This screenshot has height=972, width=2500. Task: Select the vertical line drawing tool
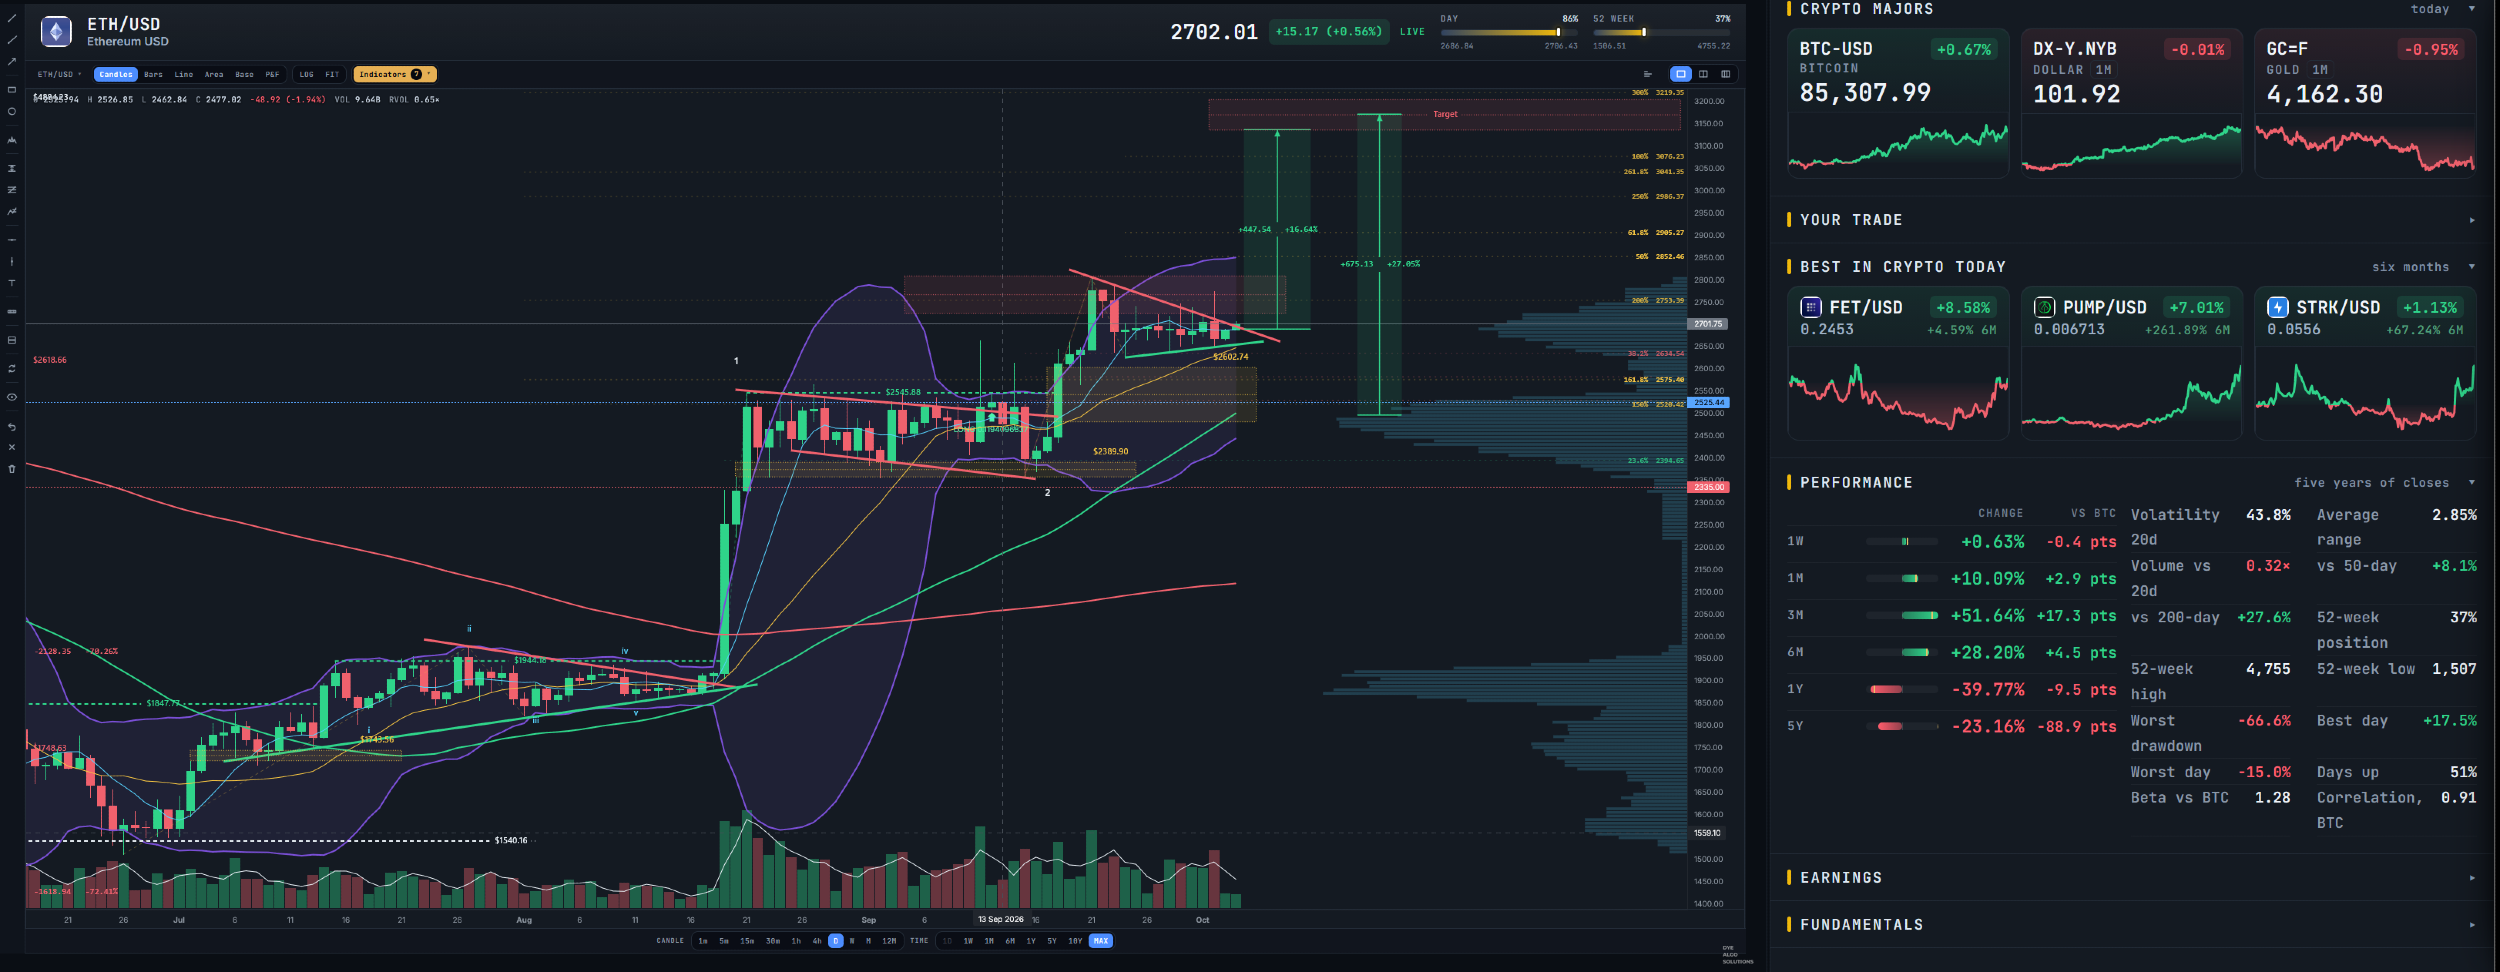coord(12,261)
